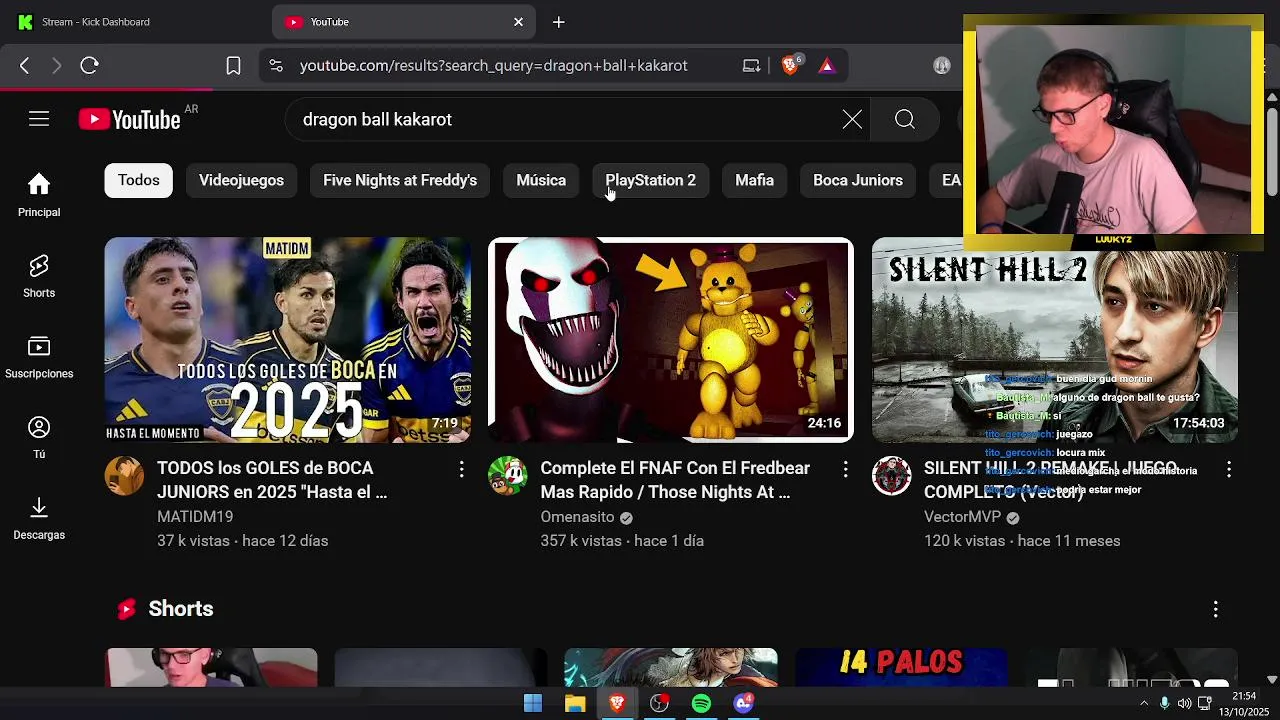Visit the Omenasito channel name
The image size is (1280, 720).
pyautogui.click(x=577, y=517)
